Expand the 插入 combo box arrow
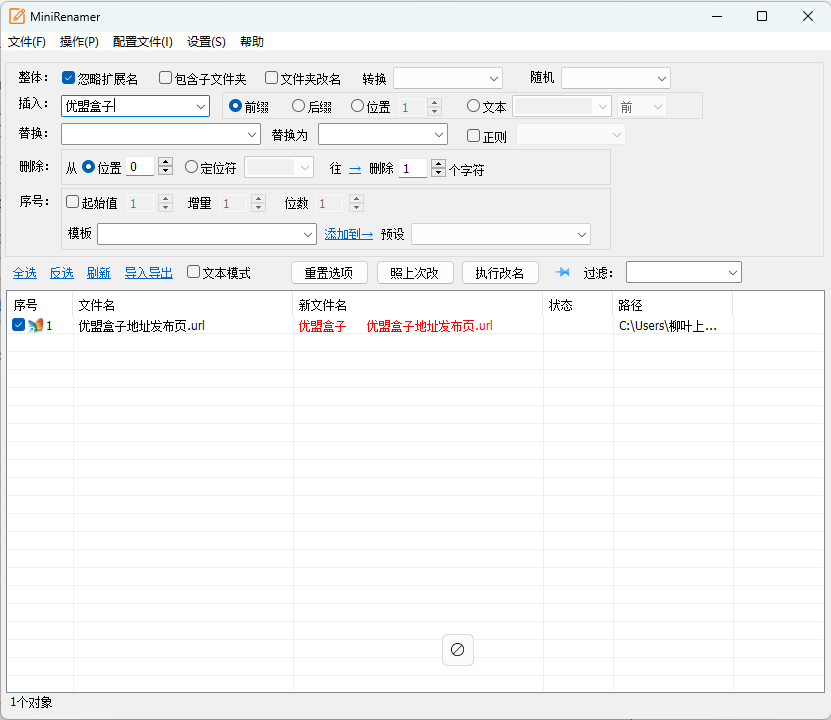This screenshot has height=720, width=831. (201, 106)
